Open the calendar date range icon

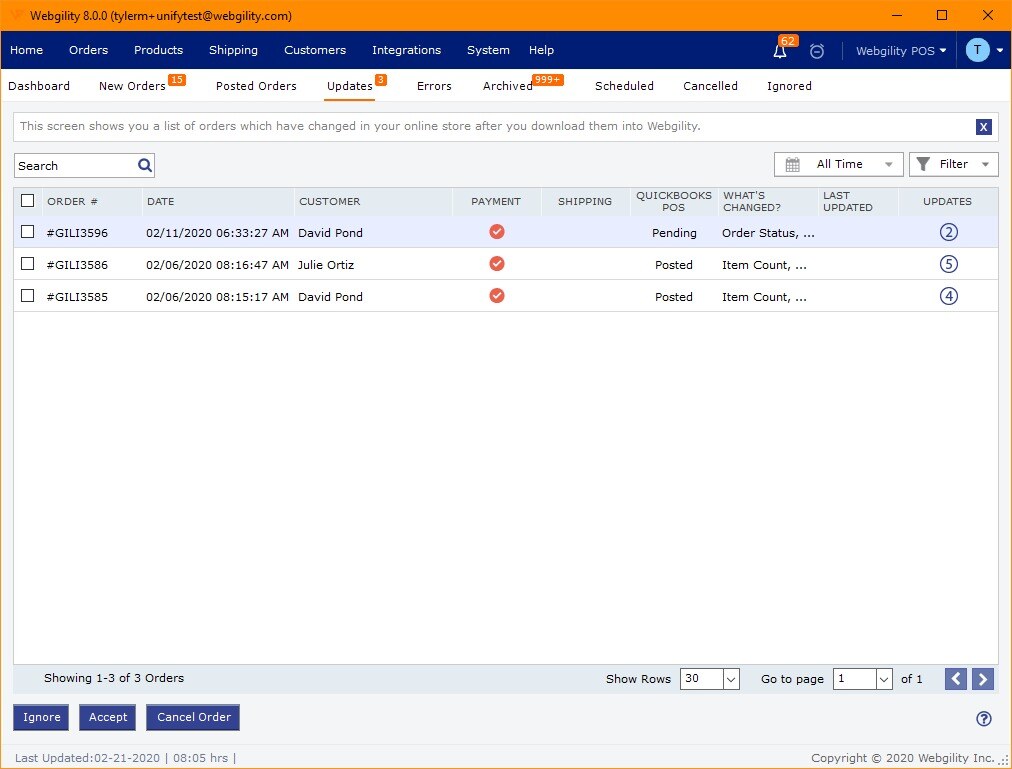793,165
